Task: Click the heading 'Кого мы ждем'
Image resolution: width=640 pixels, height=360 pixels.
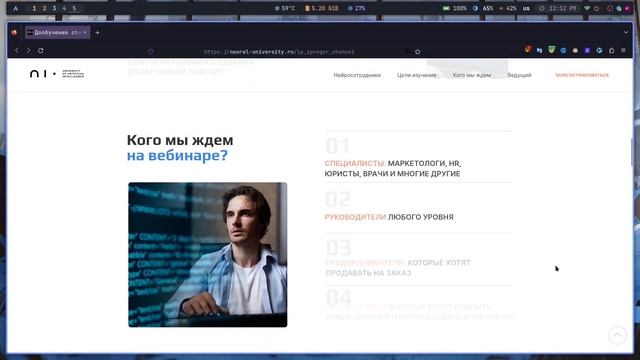Action: (x=180, y=140)
